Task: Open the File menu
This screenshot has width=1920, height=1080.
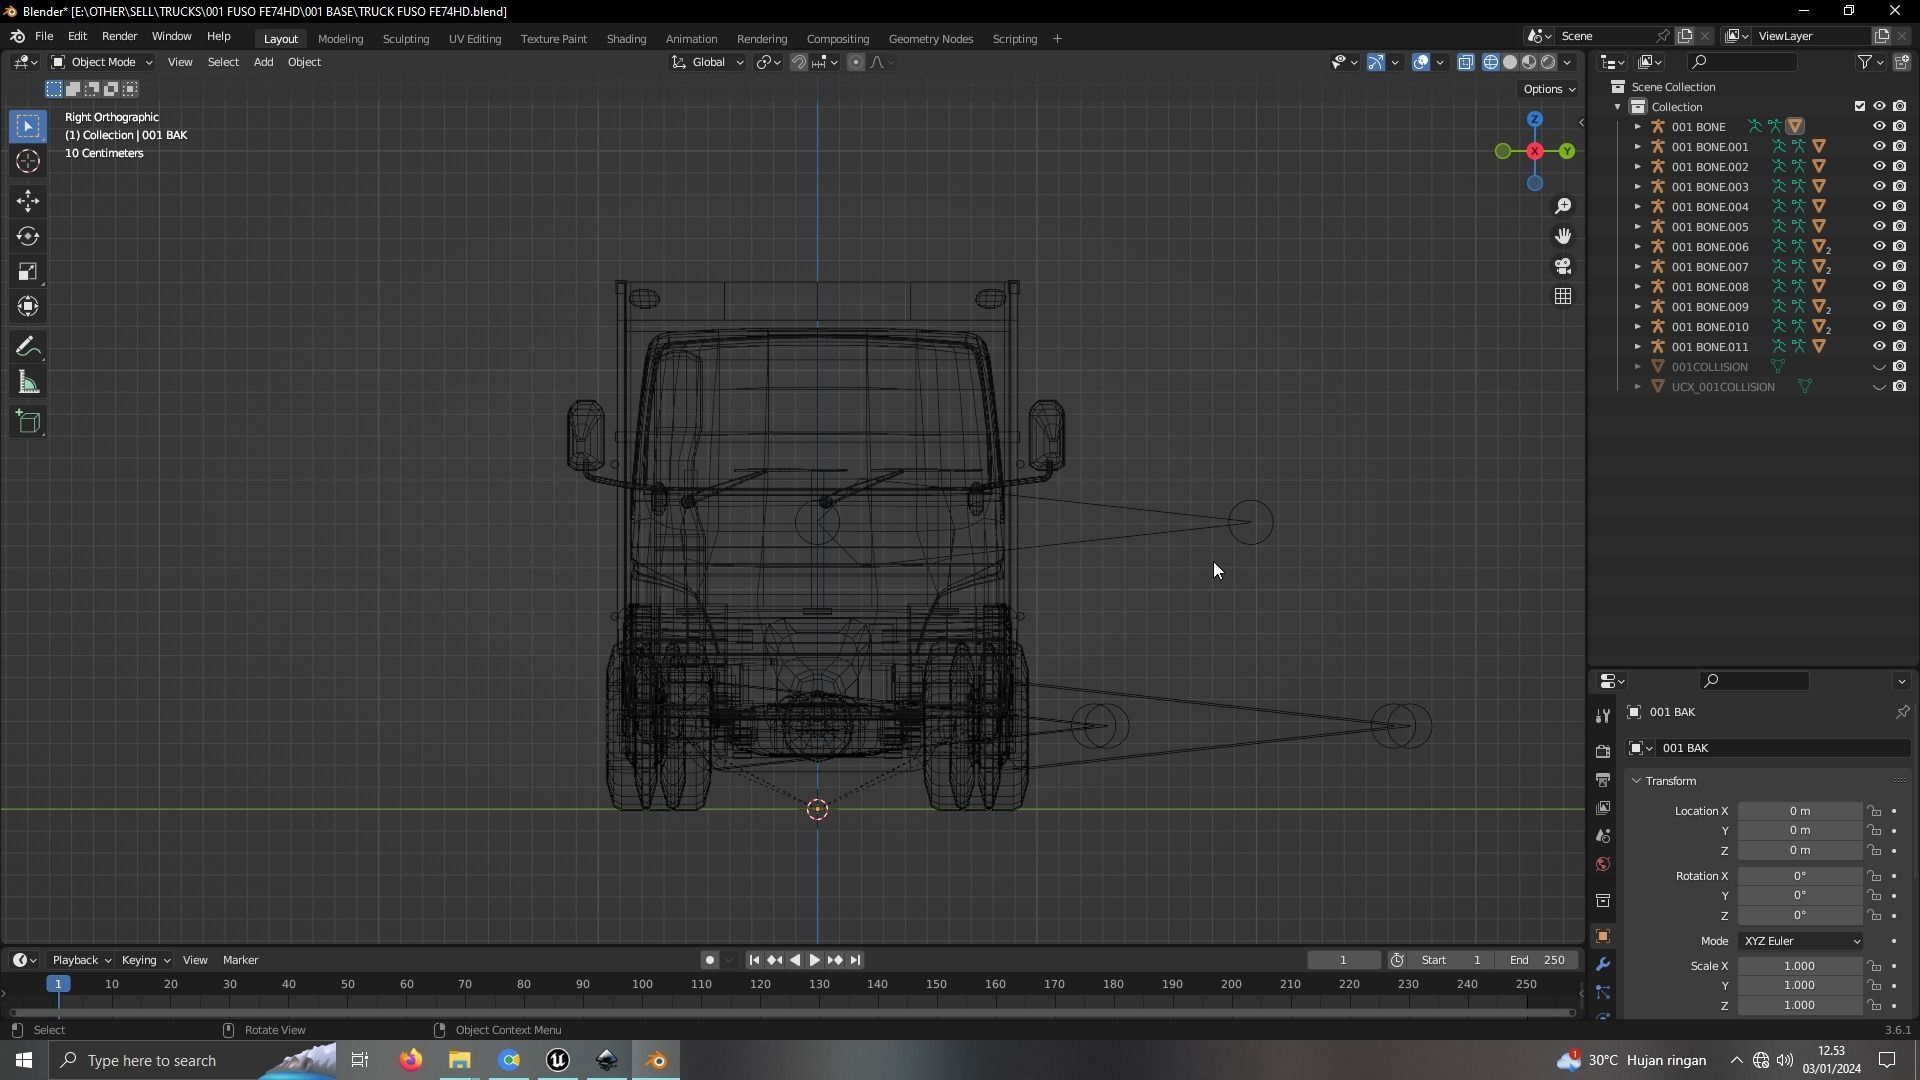Action: 44,37
